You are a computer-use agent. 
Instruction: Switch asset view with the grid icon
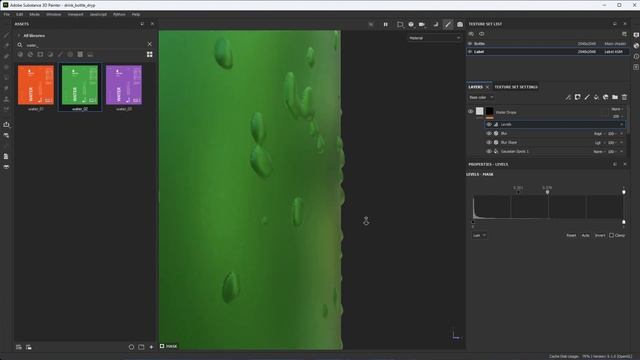(x=149, y=54)
